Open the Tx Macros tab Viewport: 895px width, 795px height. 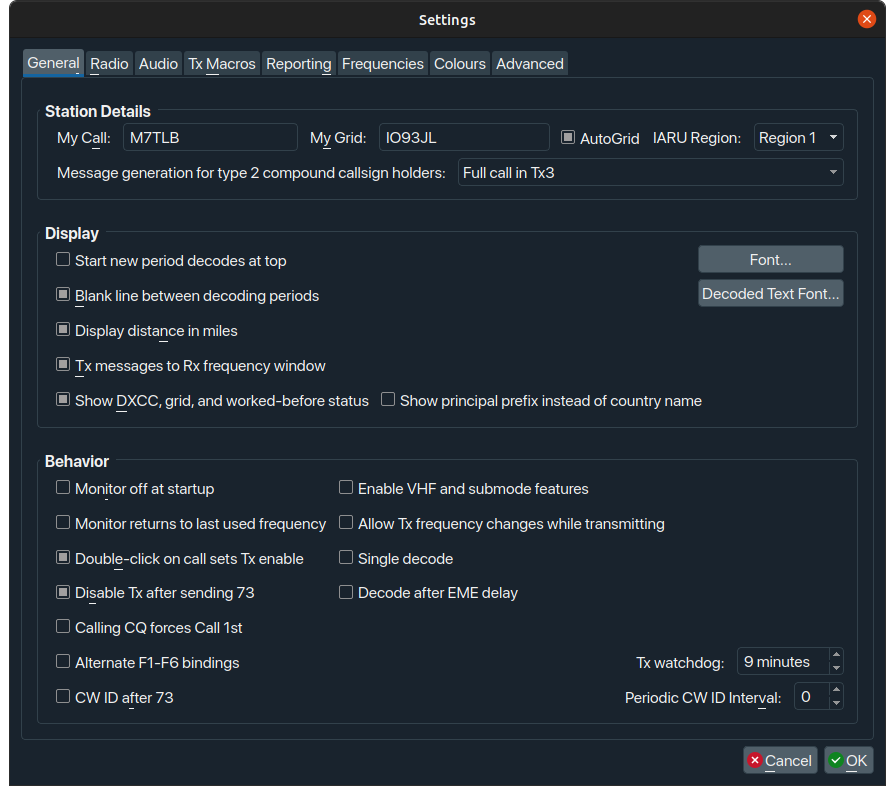tap(222, 64)
